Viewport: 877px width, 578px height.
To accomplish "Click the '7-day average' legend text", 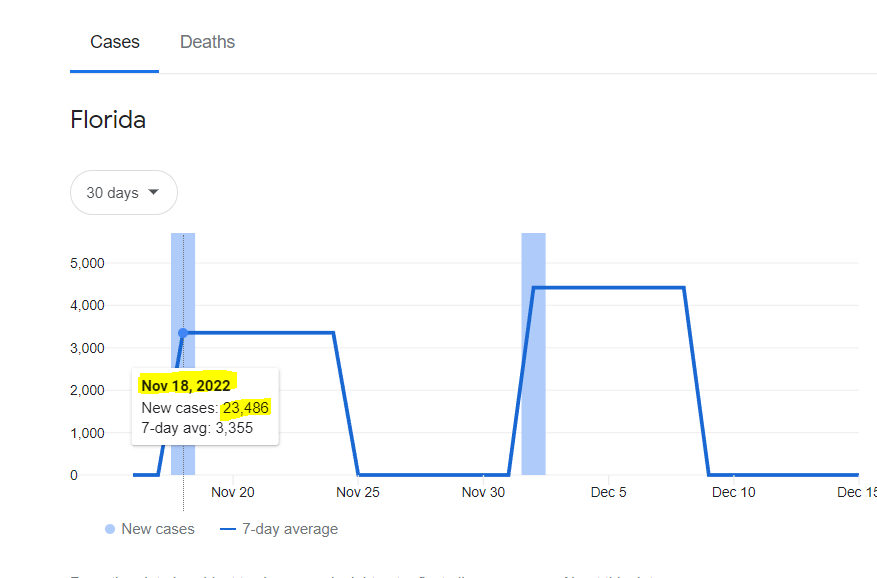I will point(290,529).
